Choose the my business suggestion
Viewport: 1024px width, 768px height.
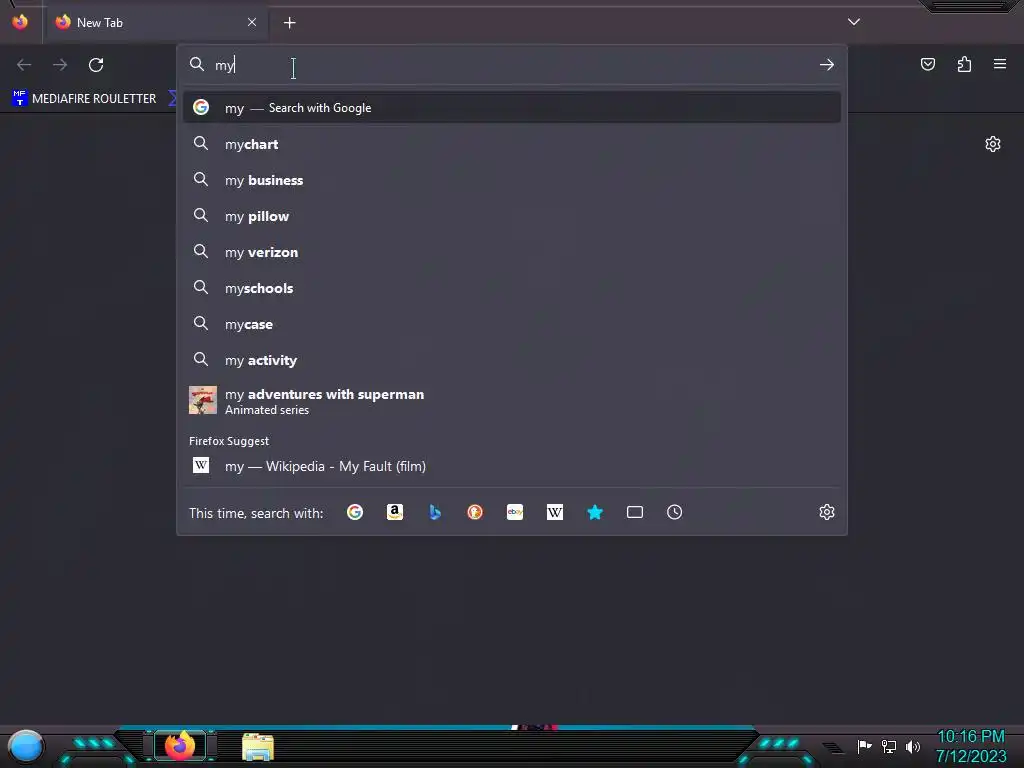tap(512, 180)
